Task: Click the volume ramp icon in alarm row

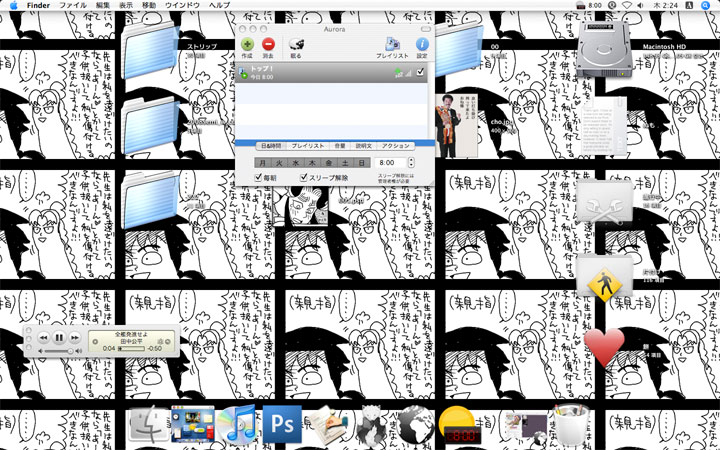Action: 408,73
